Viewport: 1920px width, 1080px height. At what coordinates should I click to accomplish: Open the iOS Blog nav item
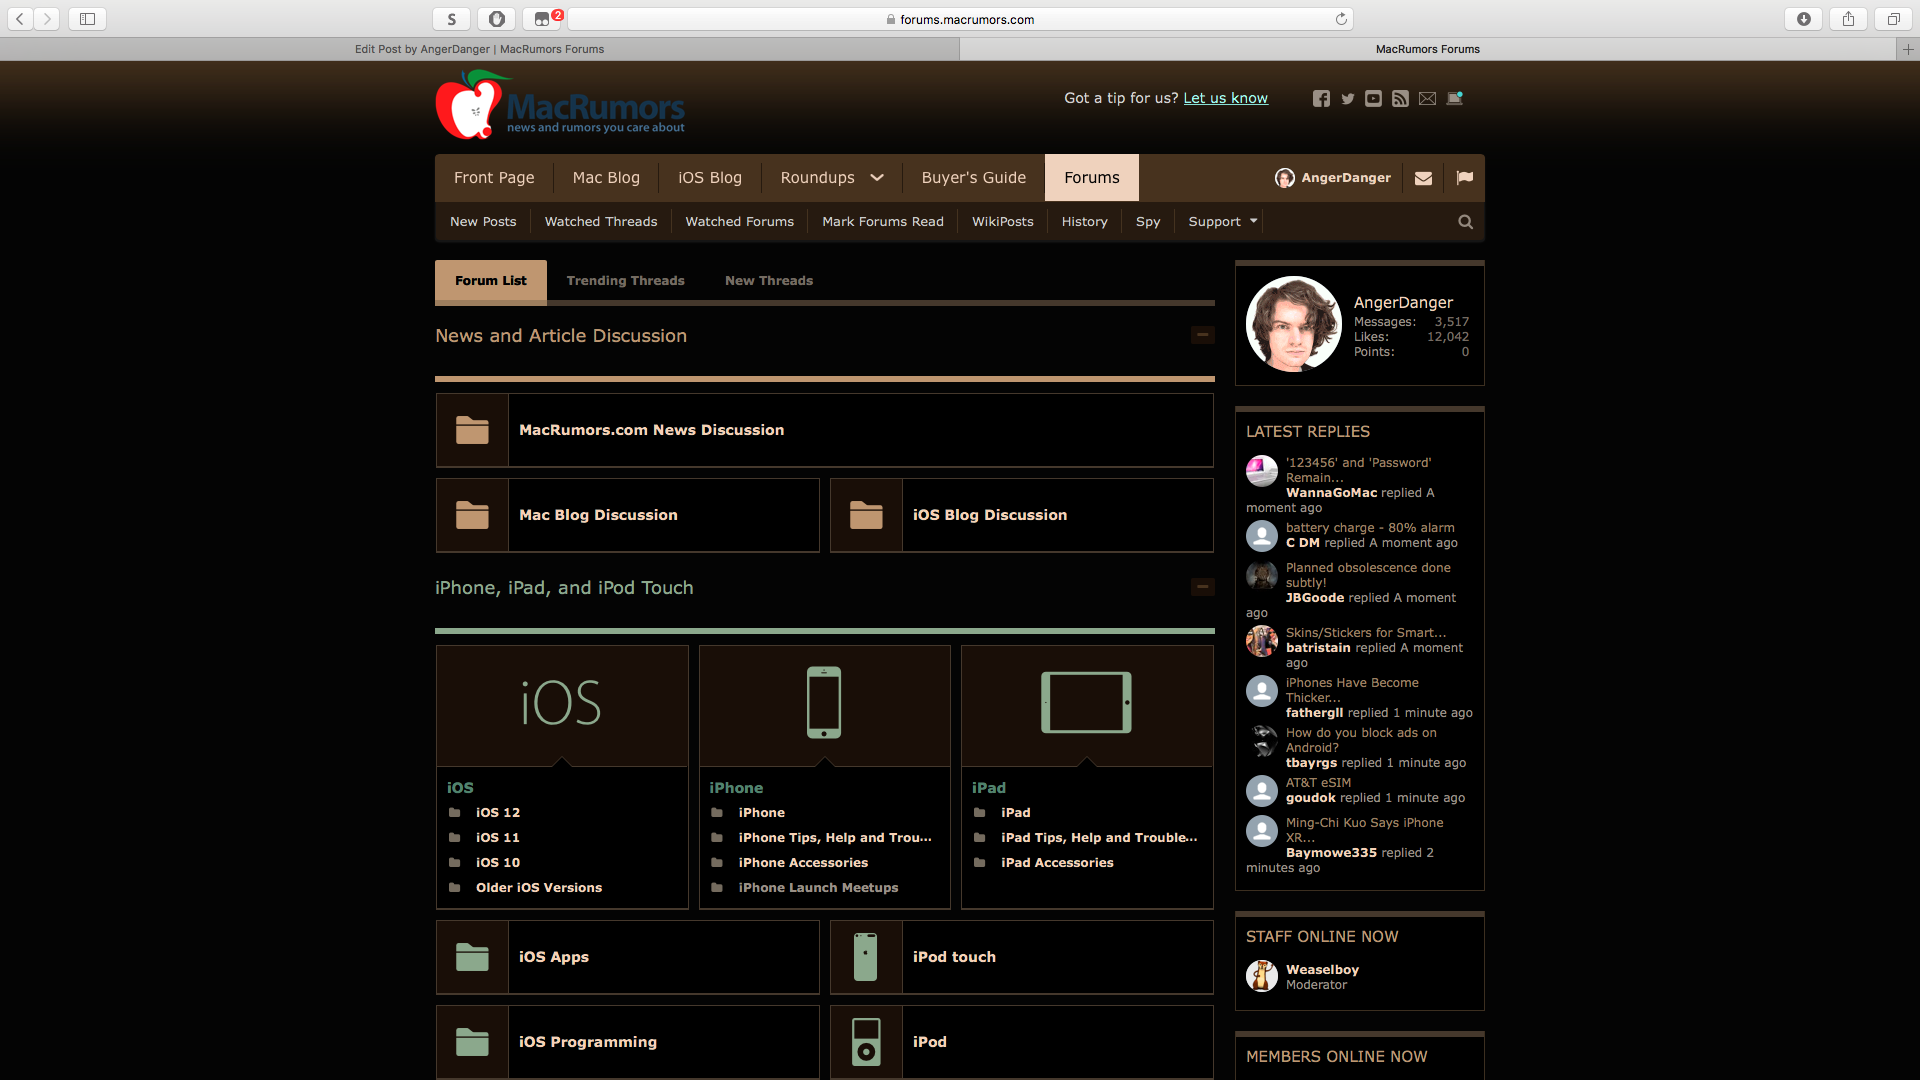(x=710, y=178)
